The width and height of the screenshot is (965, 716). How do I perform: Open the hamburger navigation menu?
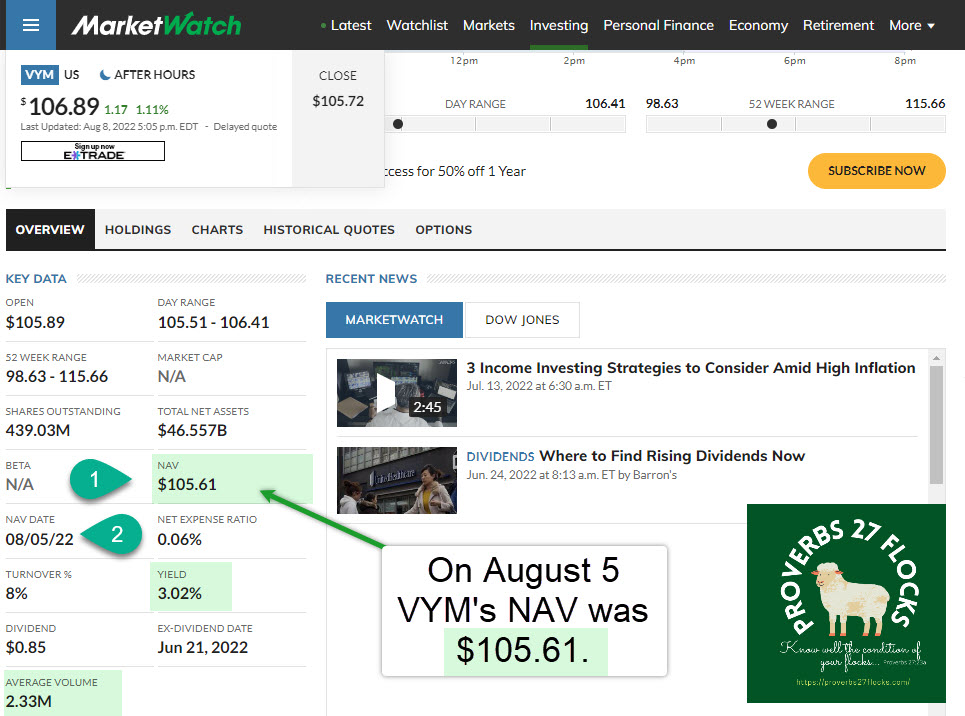coord(30,25)
